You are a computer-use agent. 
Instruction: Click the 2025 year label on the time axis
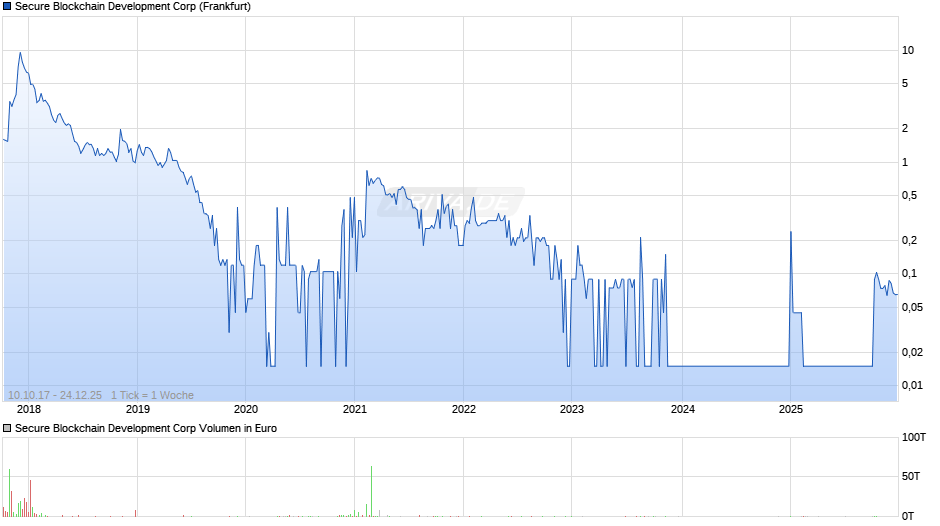click(790, 410)
